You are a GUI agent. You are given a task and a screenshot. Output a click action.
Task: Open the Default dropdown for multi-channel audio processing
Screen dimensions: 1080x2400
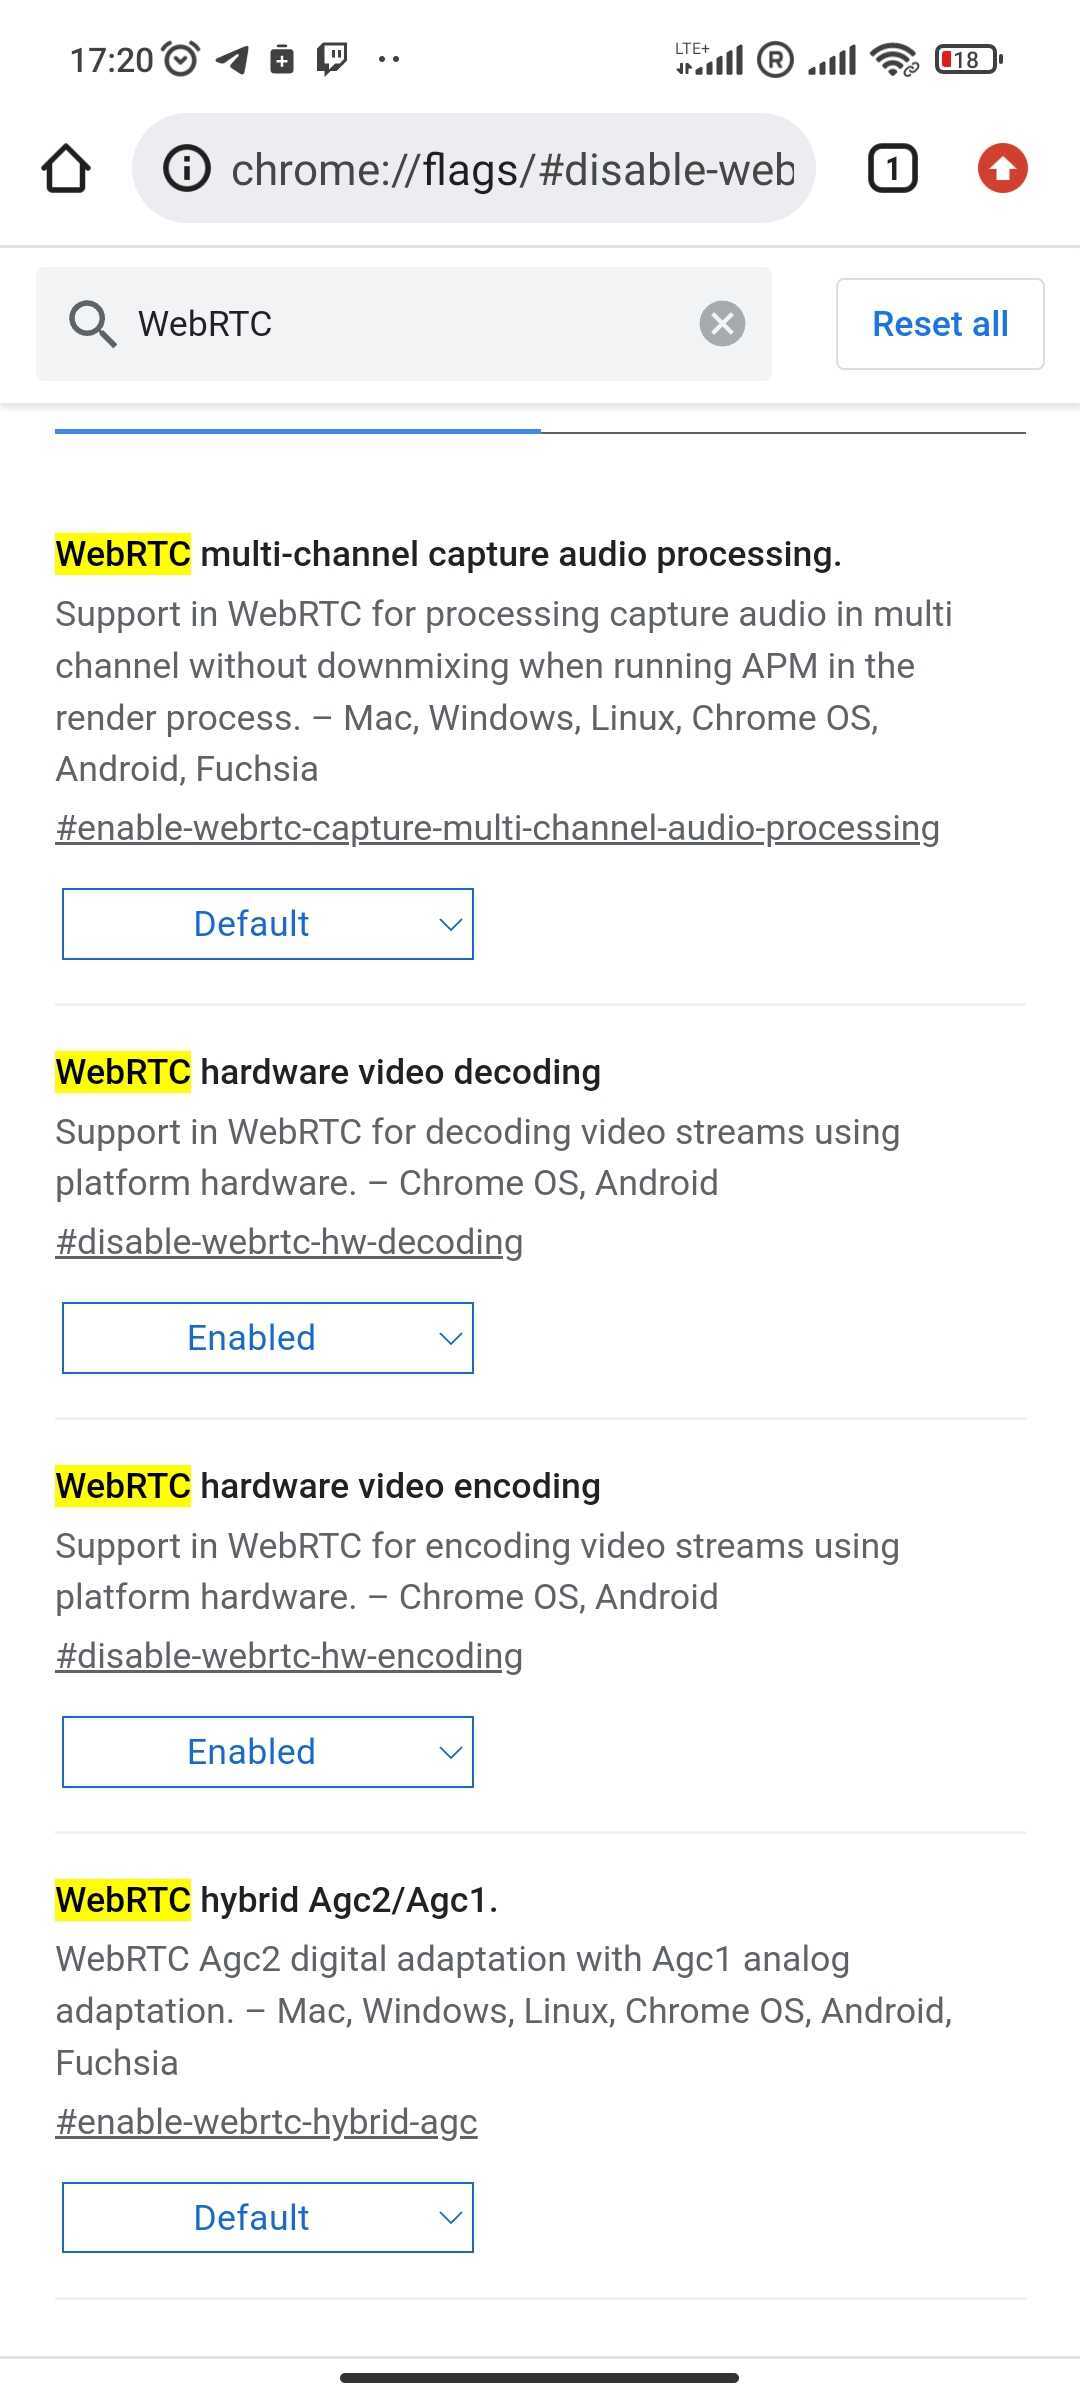coord(267,923)
